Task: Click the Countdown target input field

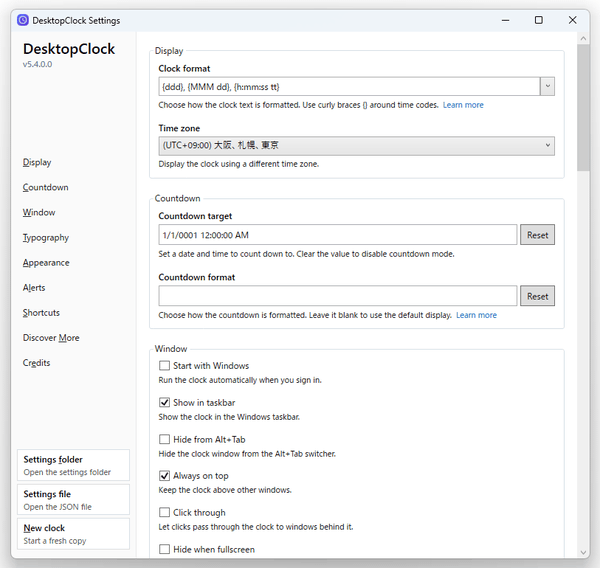Action: [338, 235]
